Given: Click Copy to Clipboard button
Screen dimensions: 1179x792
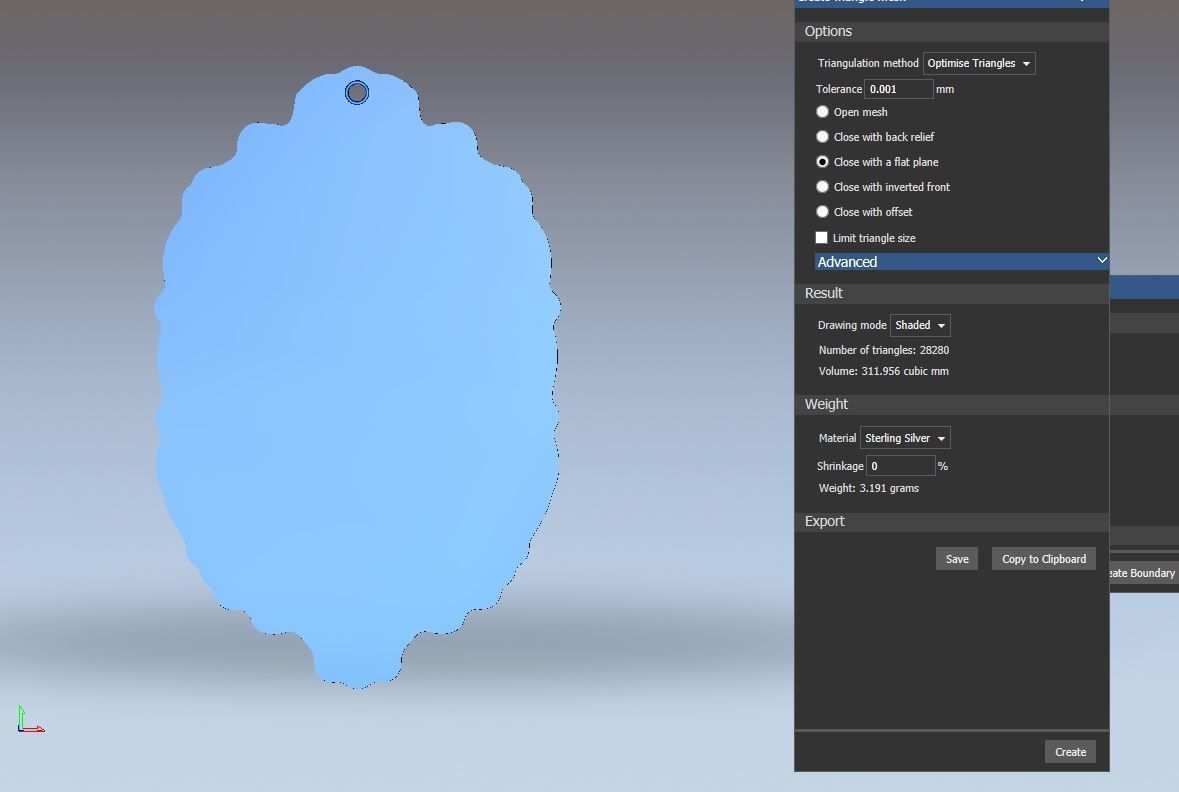Looking at the screenshot, I should (1044, 559).
